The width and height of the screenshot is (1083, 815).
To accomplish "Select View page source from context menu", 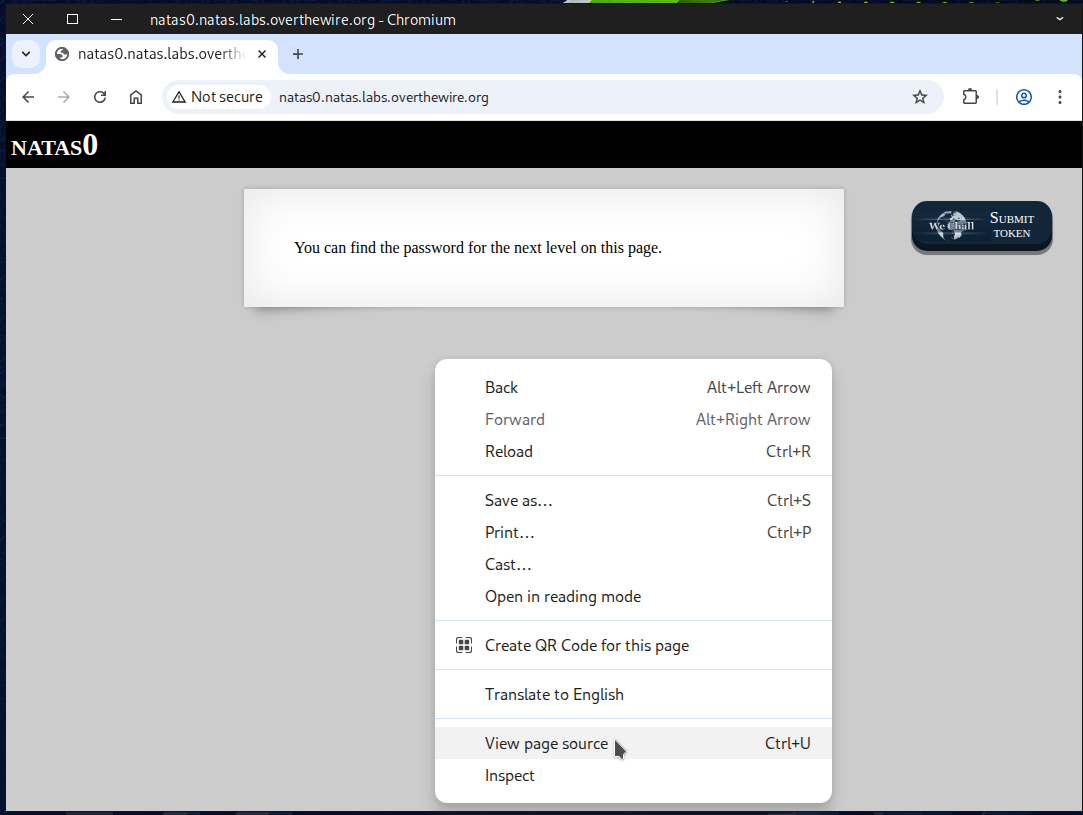I will tap(546, 743).
